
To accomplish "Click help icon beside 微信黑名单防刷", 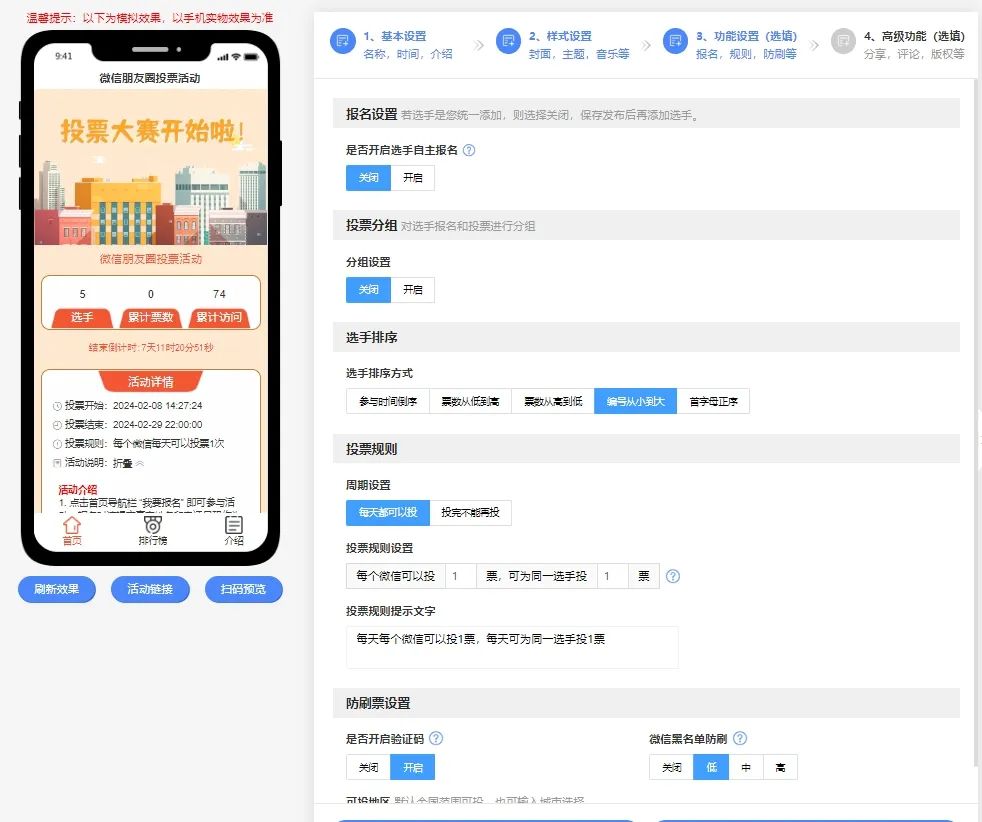I will (740, 739).
